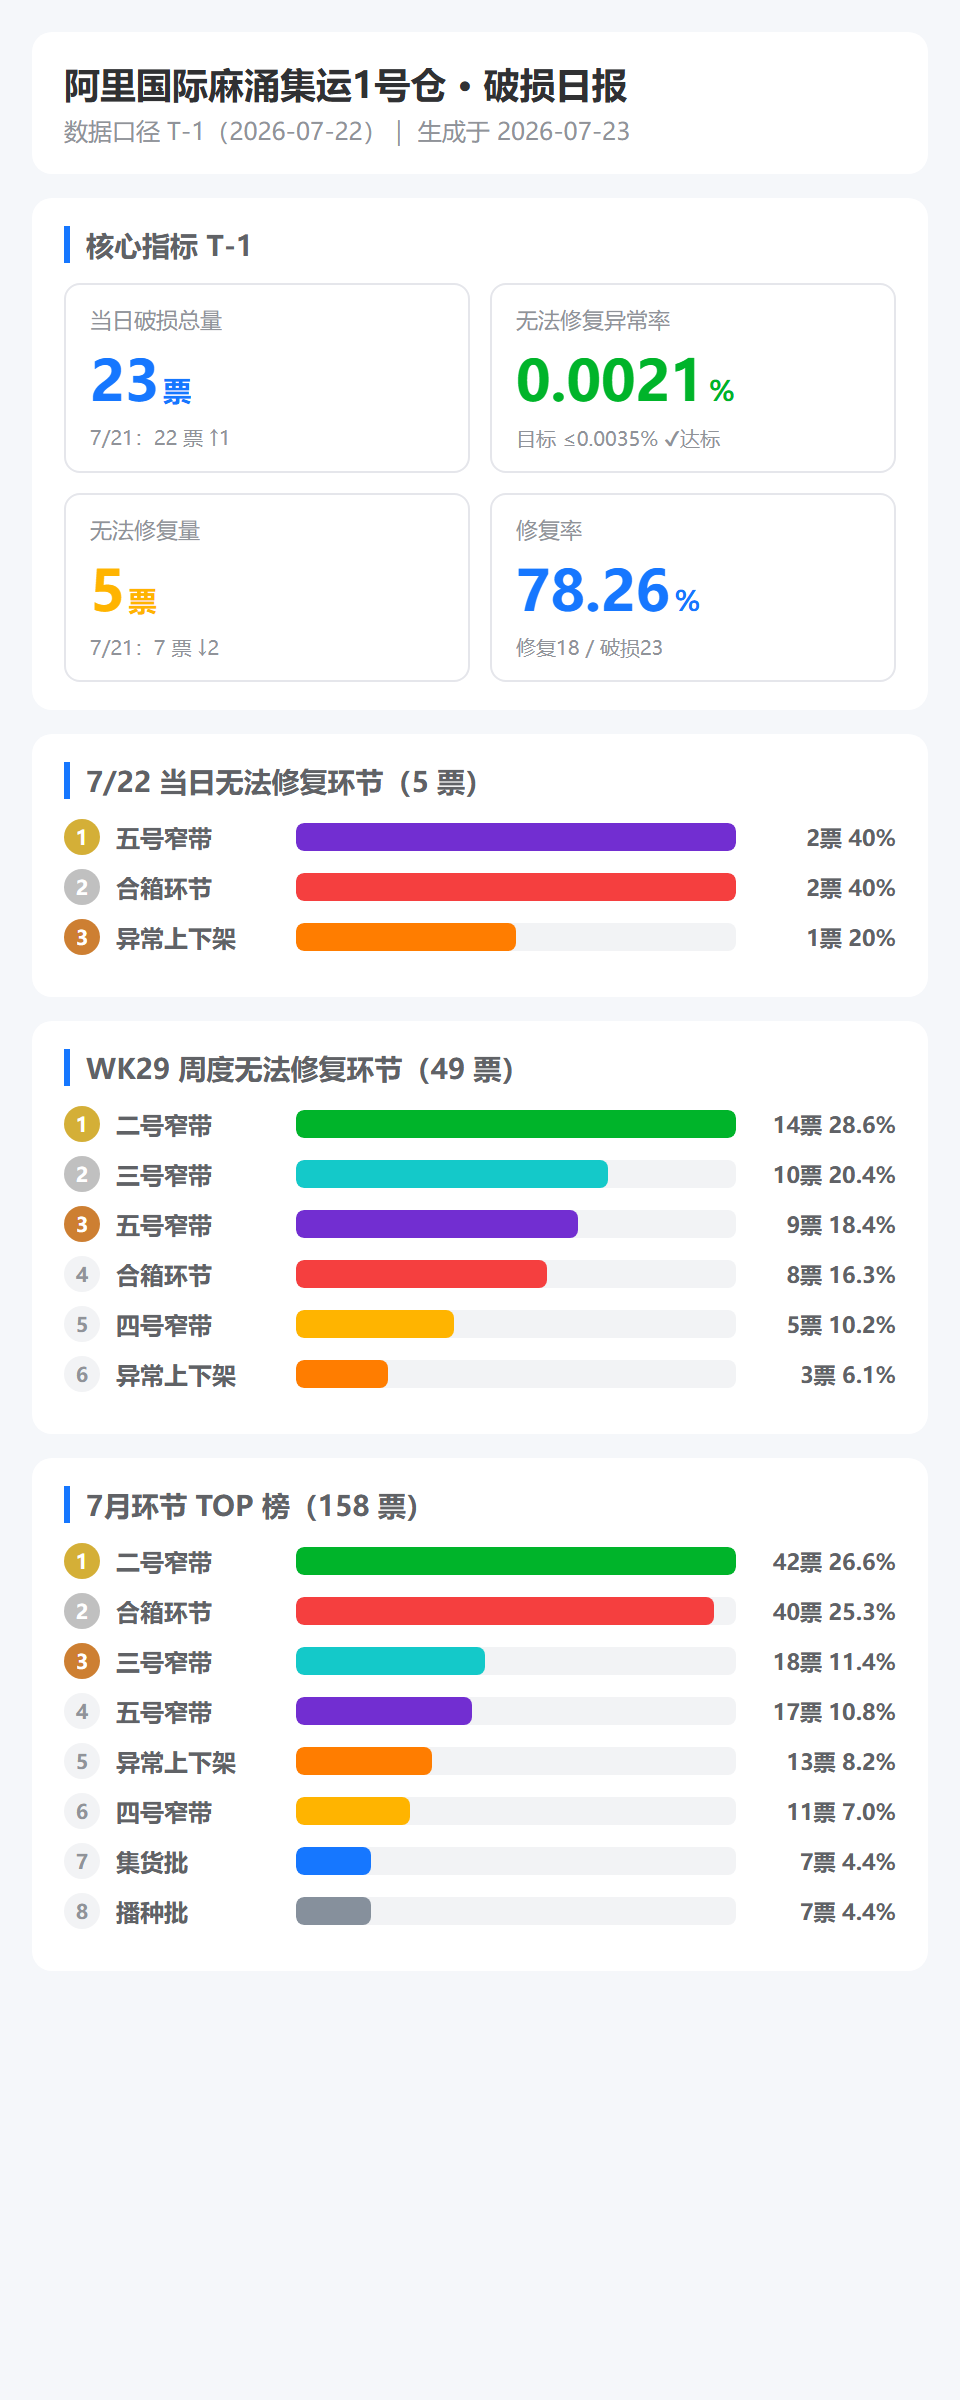Click rank 7 badge beside 集货批

(82, 1861)
